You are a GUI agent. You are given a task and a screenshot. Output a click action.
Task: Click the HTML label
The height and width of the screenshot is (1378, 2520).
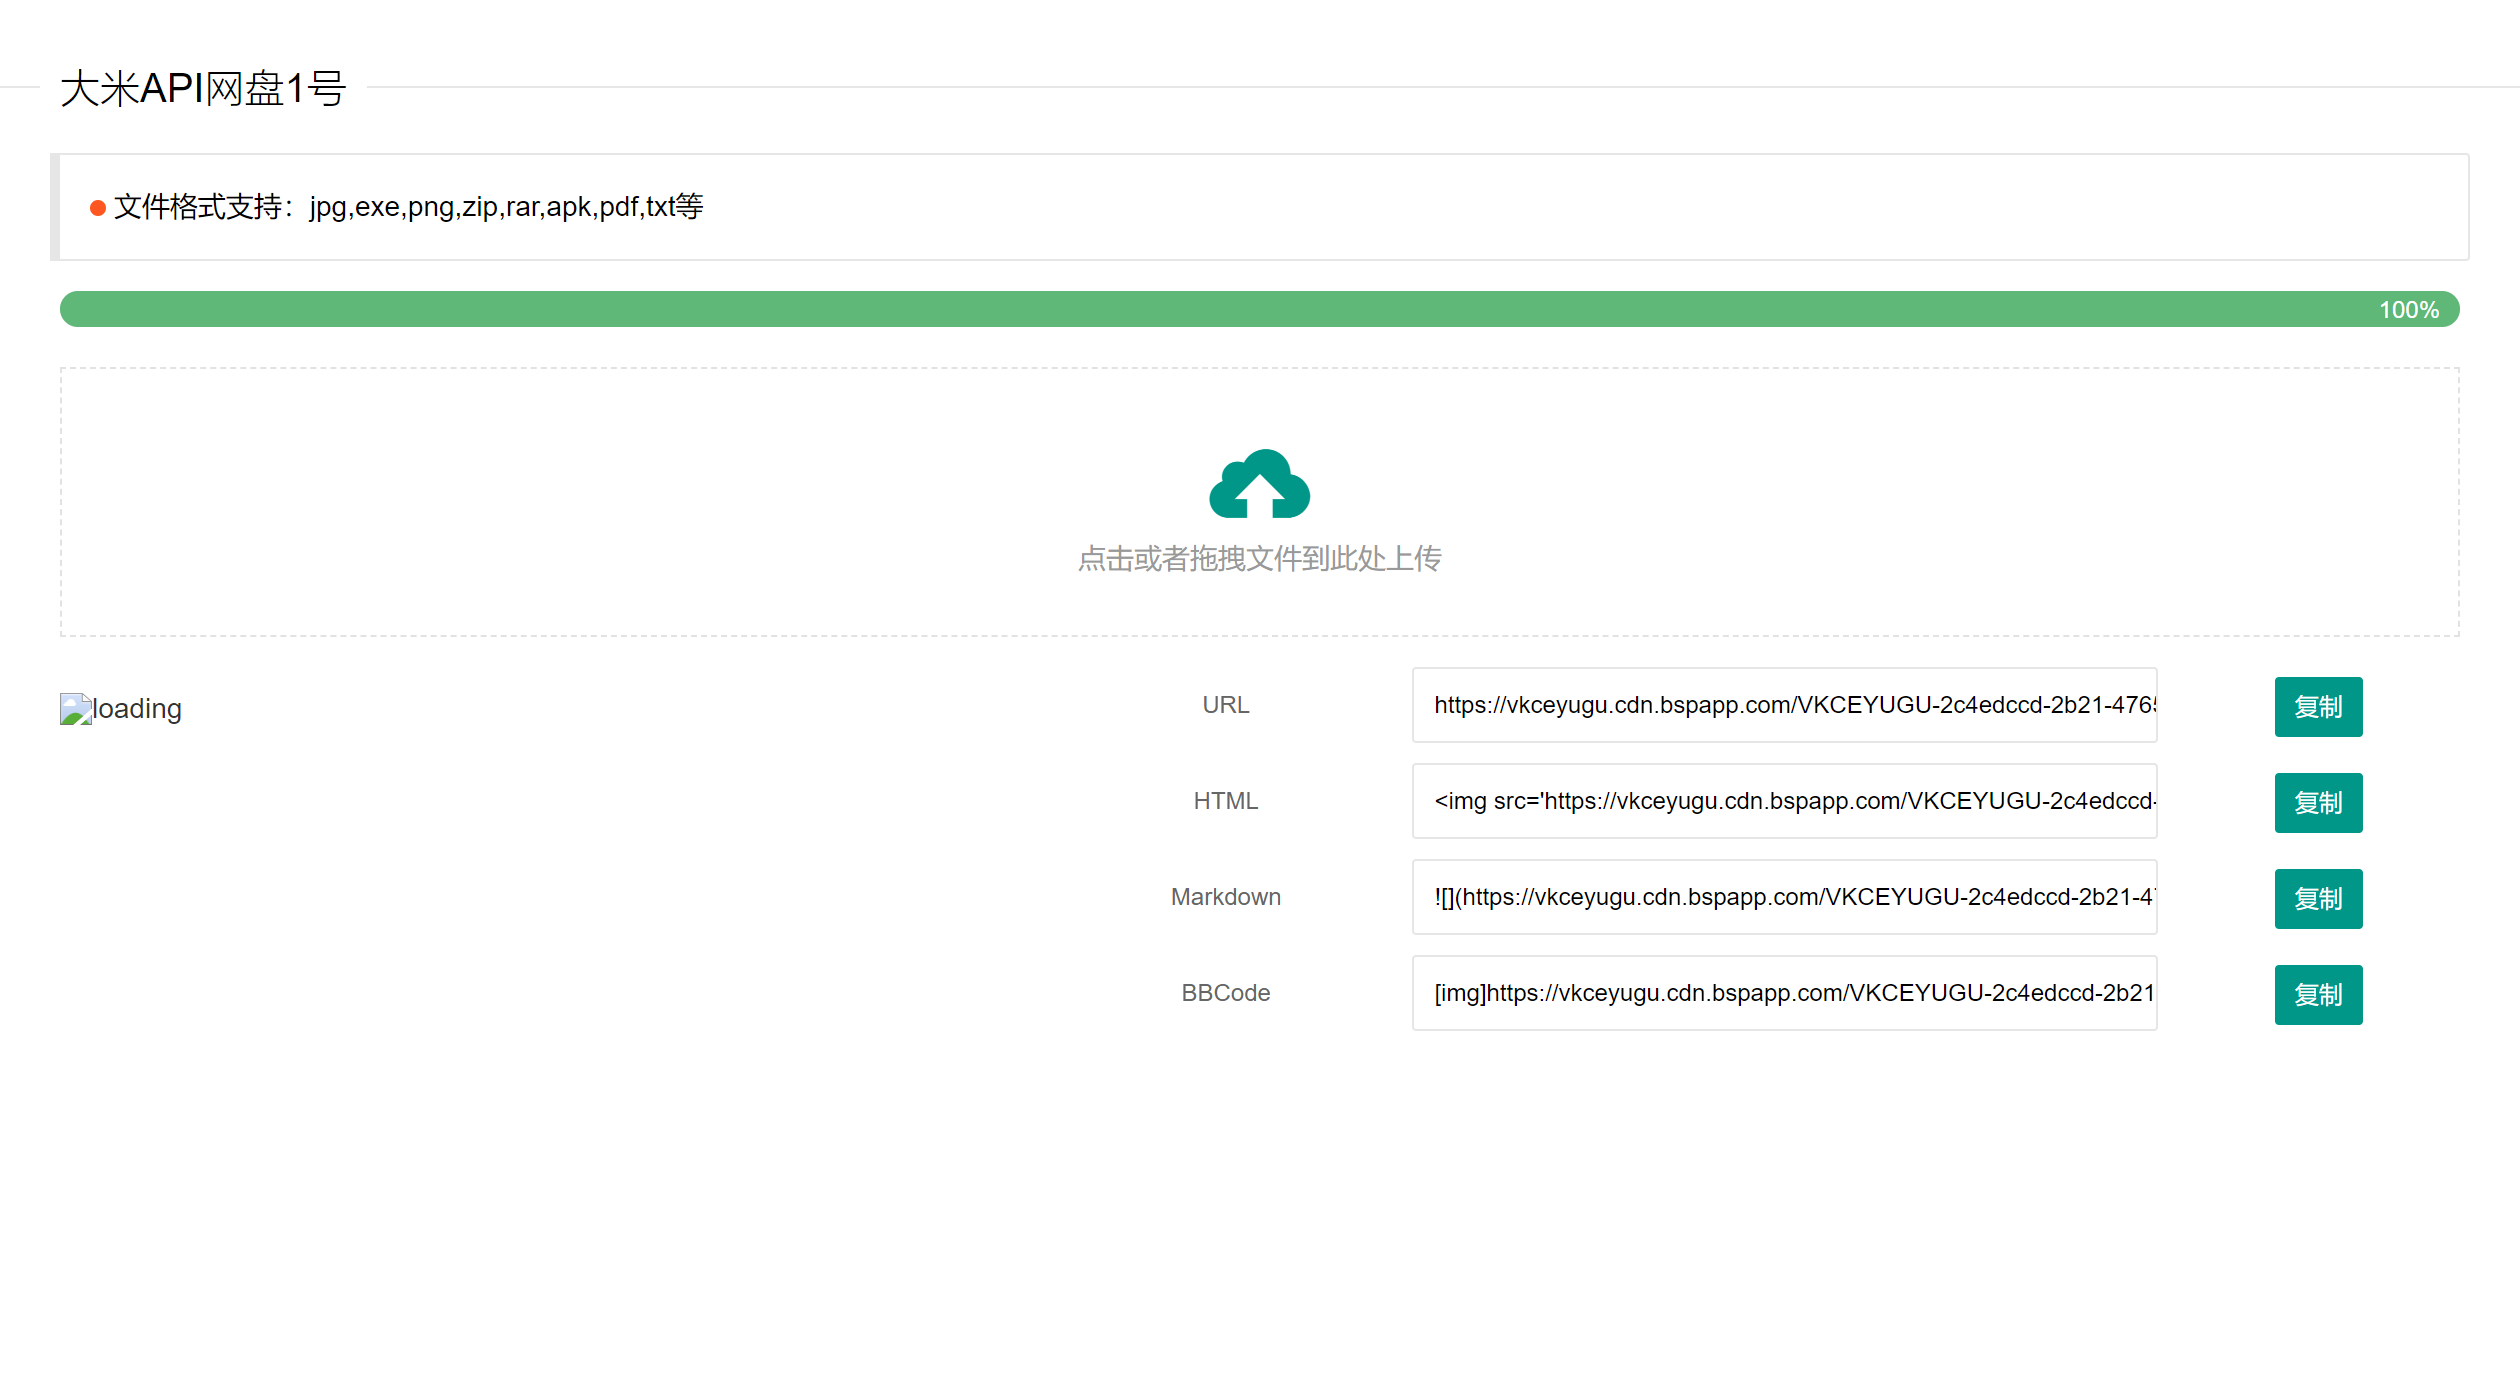1225,801
